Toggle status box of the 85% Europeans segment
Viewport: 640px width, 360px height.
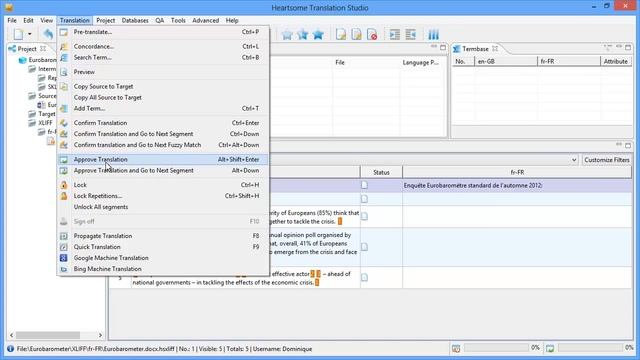click(x=364, y=216)
